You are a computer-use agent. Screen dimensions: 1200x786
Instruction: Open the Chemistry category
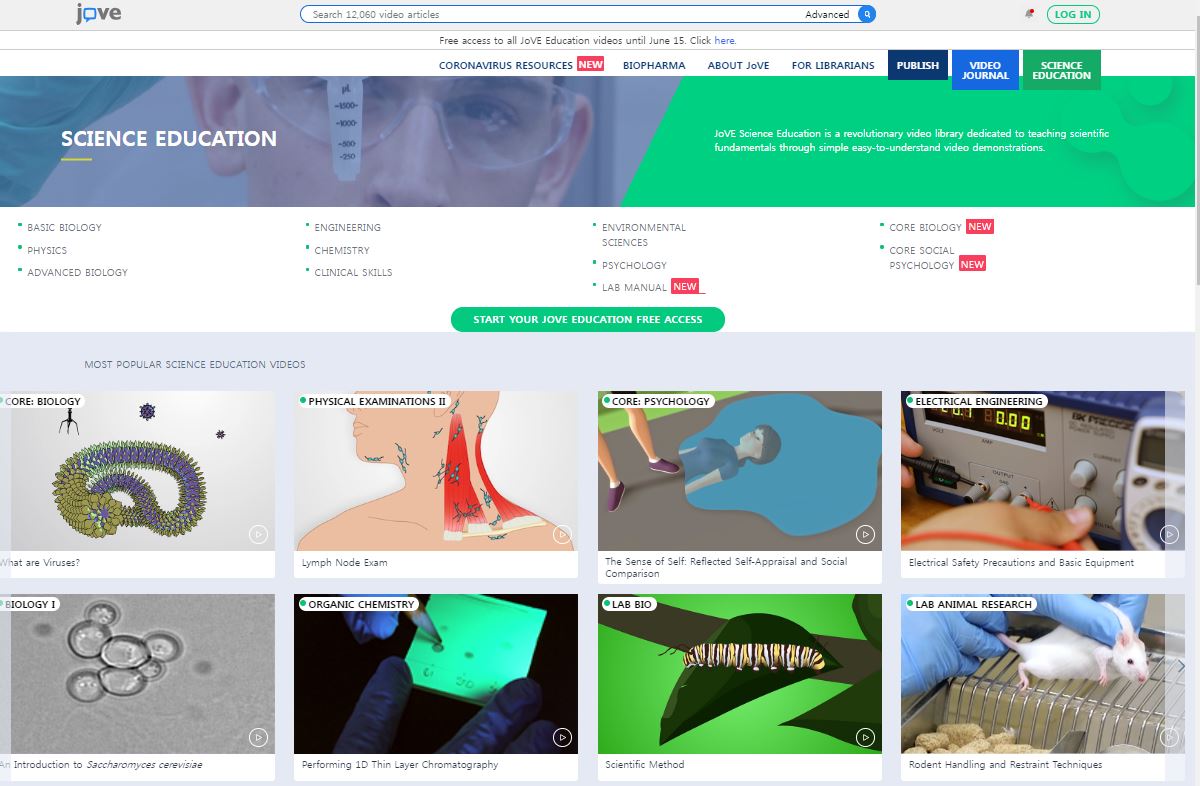pyautogui.click(x=342, y=250)
